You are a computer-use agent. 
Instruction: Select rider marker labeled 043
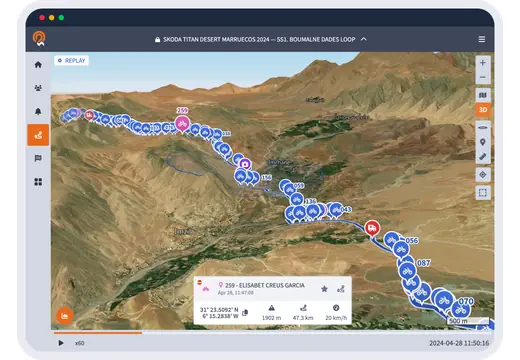pos(336,210)
